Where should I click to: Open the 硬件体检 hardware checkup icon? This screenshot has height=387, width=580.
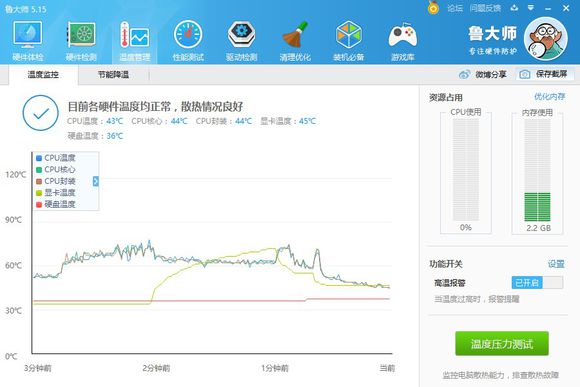click(28, 41)
